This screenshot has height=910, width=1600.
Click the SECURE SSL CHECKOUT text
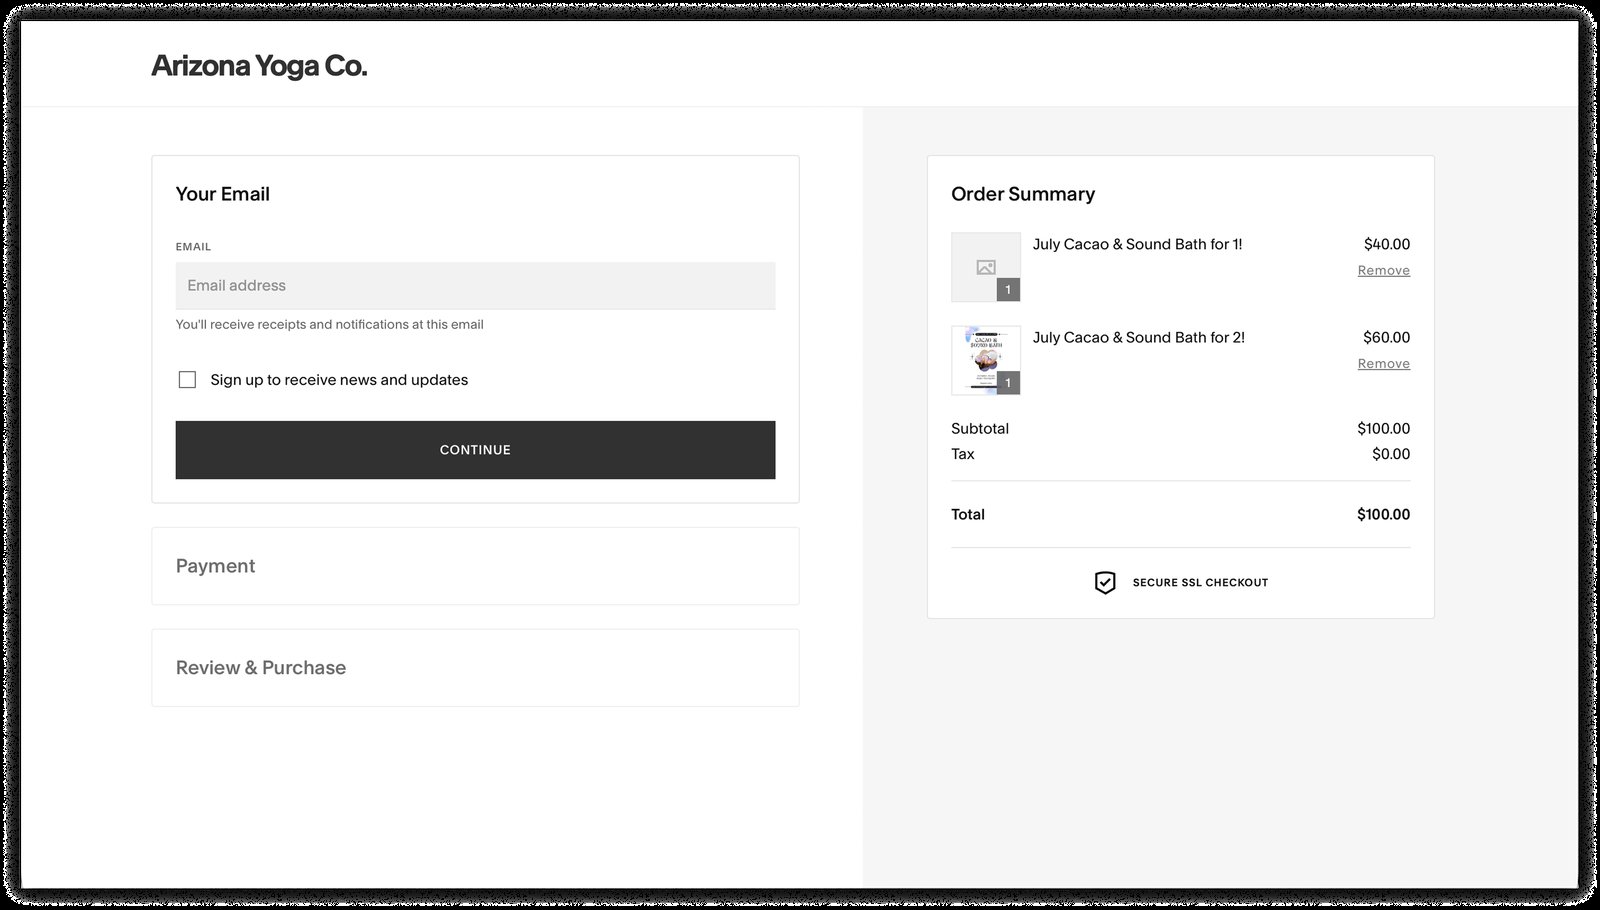(x=1200, y=582)
